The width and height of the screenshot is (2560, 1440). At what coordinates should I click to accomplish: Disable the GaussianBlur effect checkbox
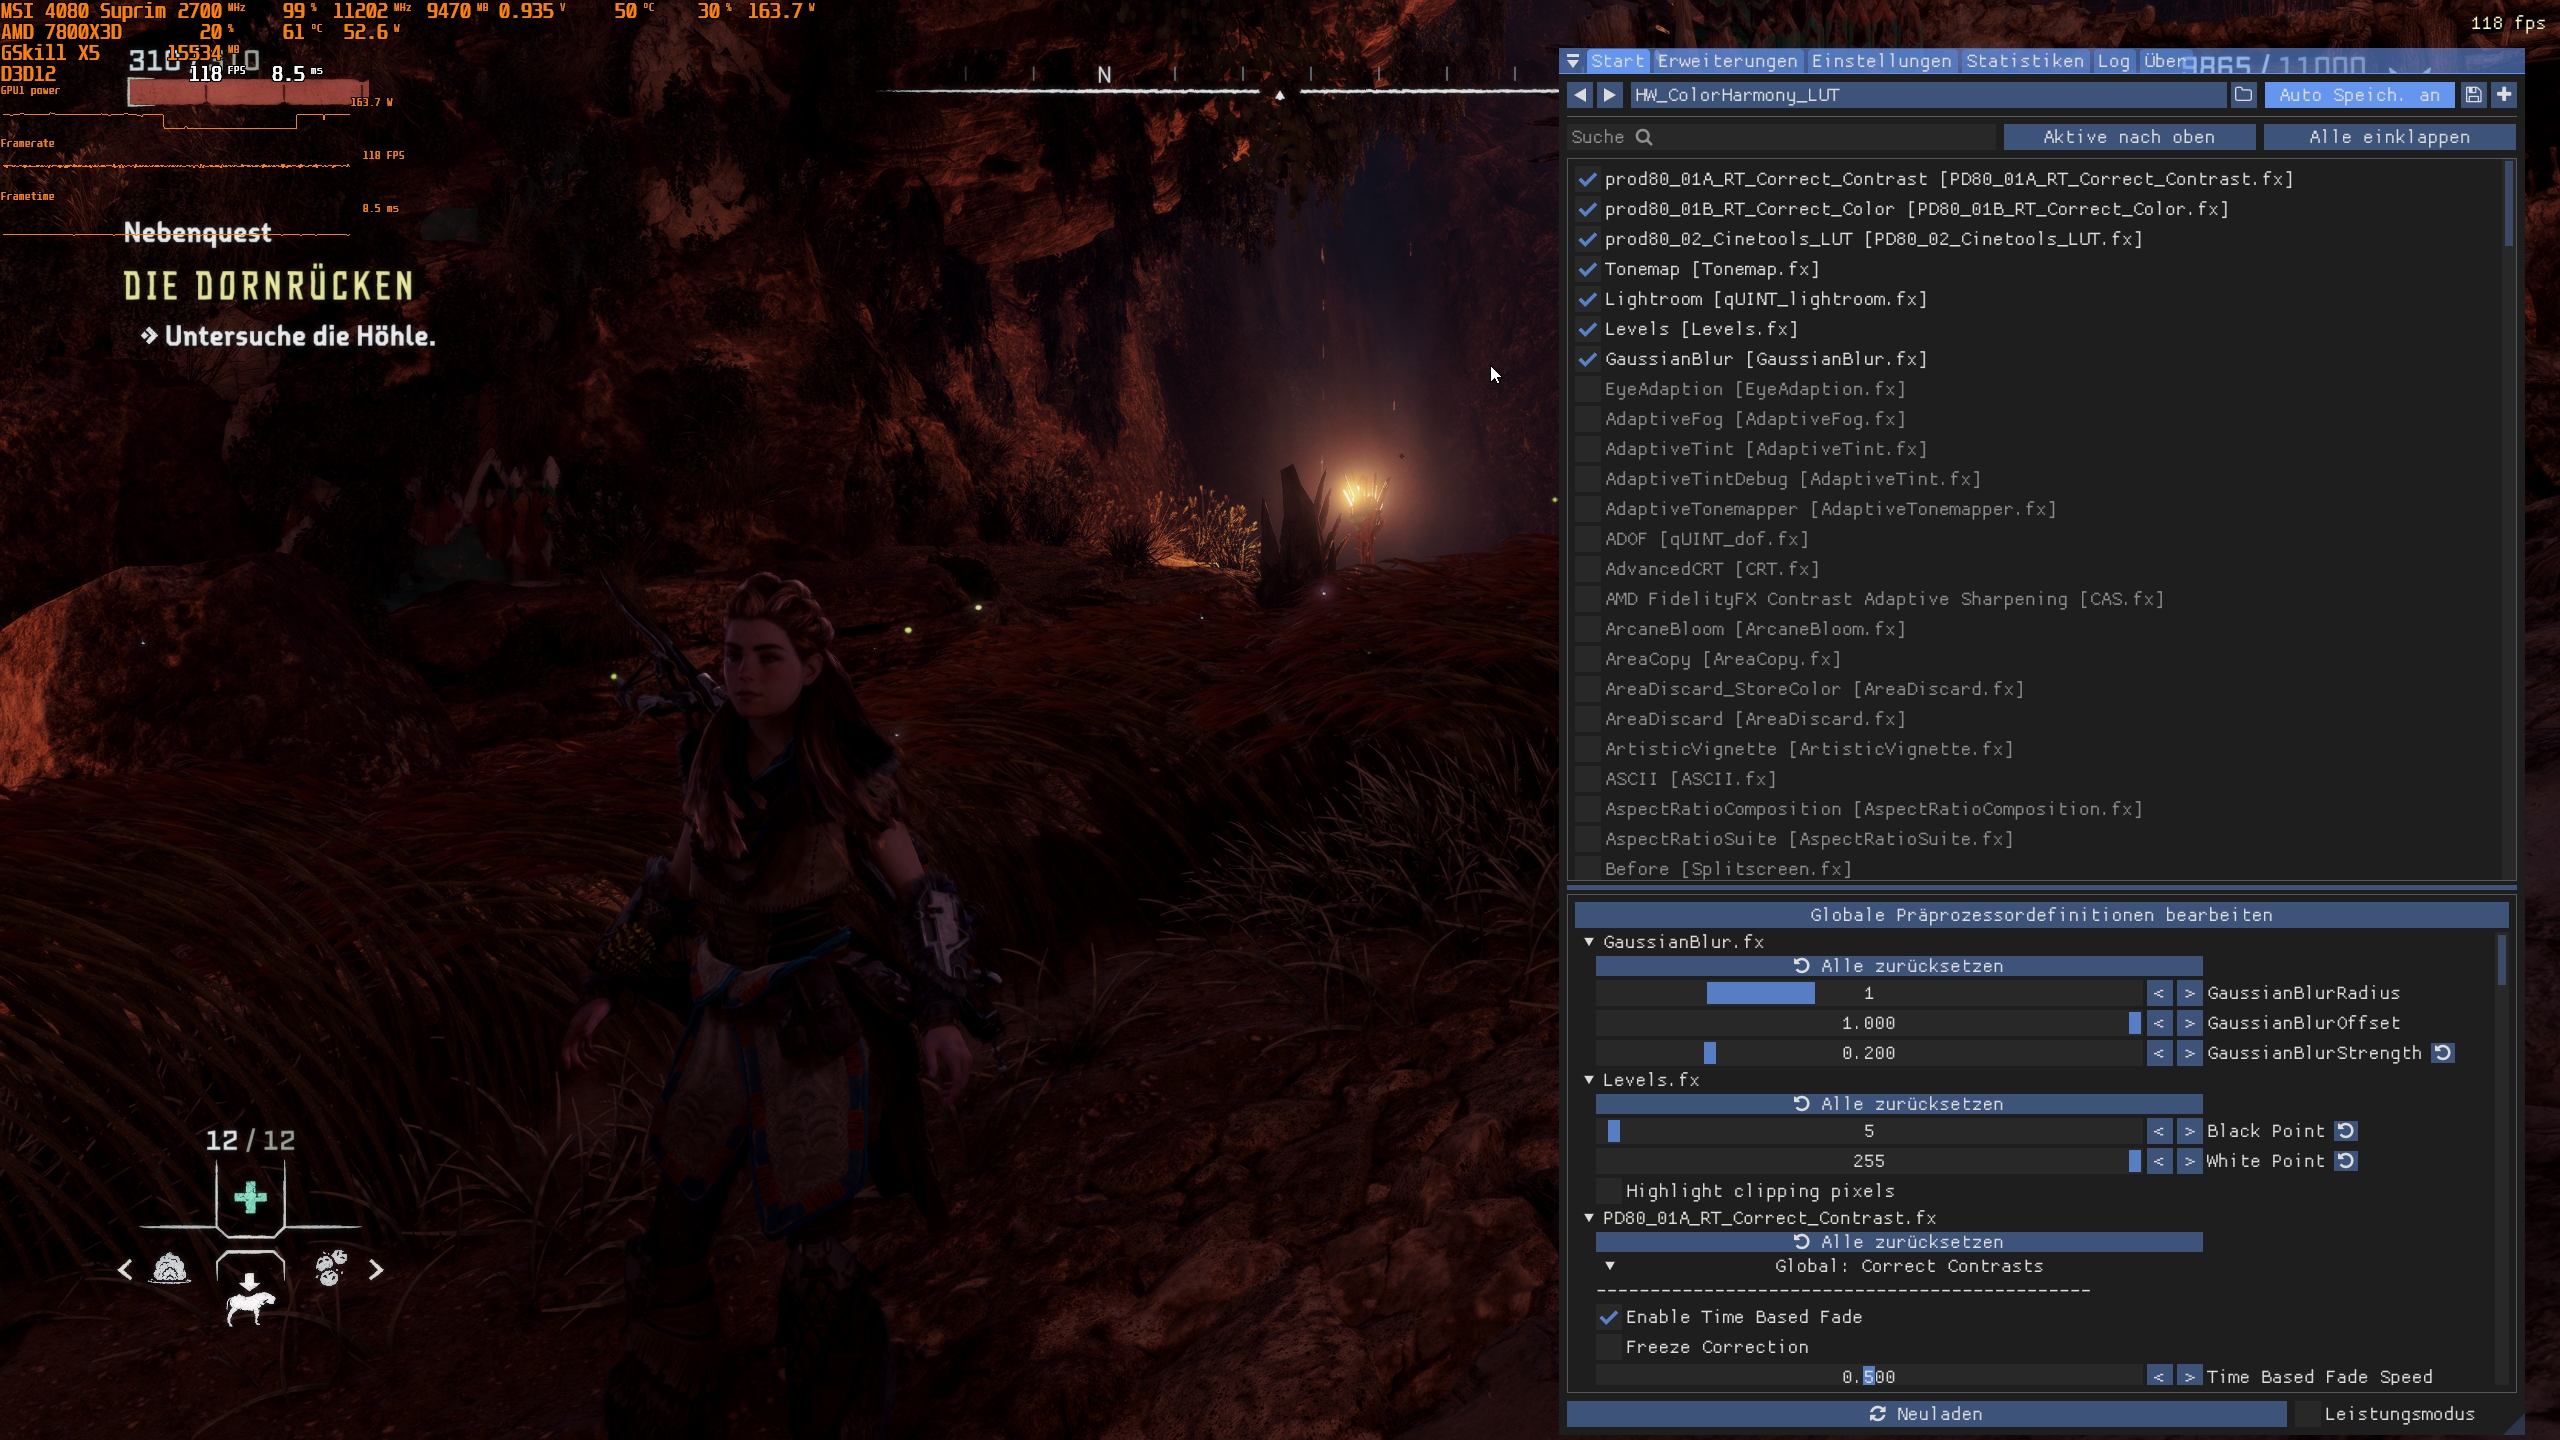pyautogui.click(x=1587, y=359)
